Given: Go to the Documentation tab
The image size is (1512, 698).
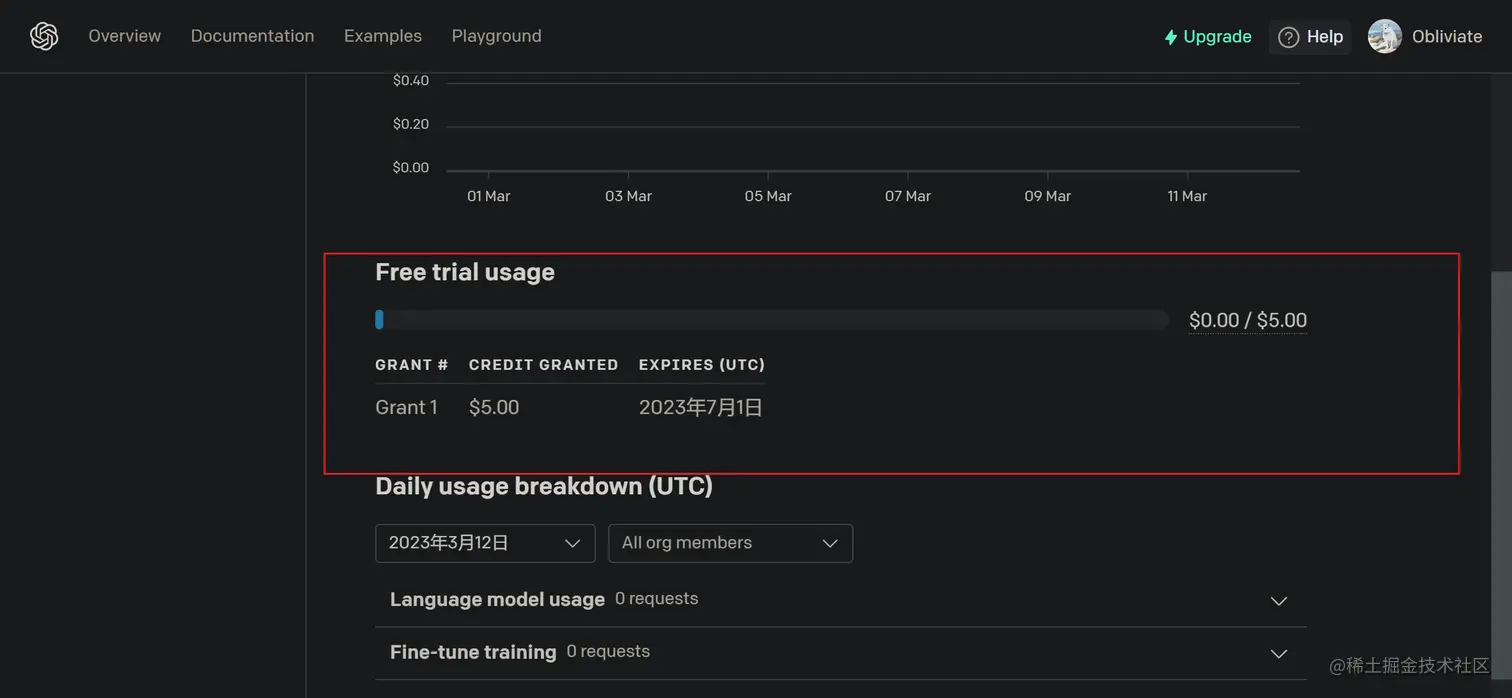Looking at the screenshot, I should coord(252,36).
